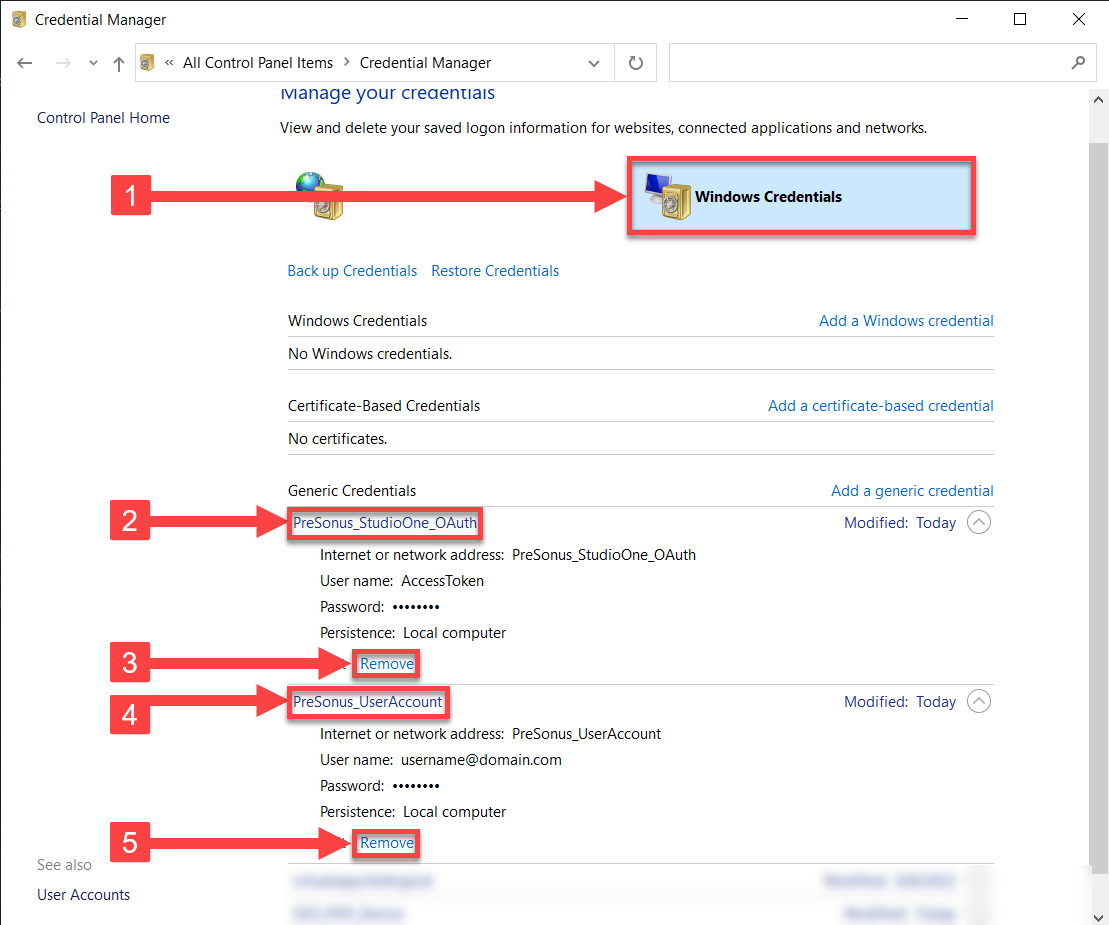This screenshot has width=1109, height=925.
Task: Expand address bar history dropdown
Action: coord(594,63)
